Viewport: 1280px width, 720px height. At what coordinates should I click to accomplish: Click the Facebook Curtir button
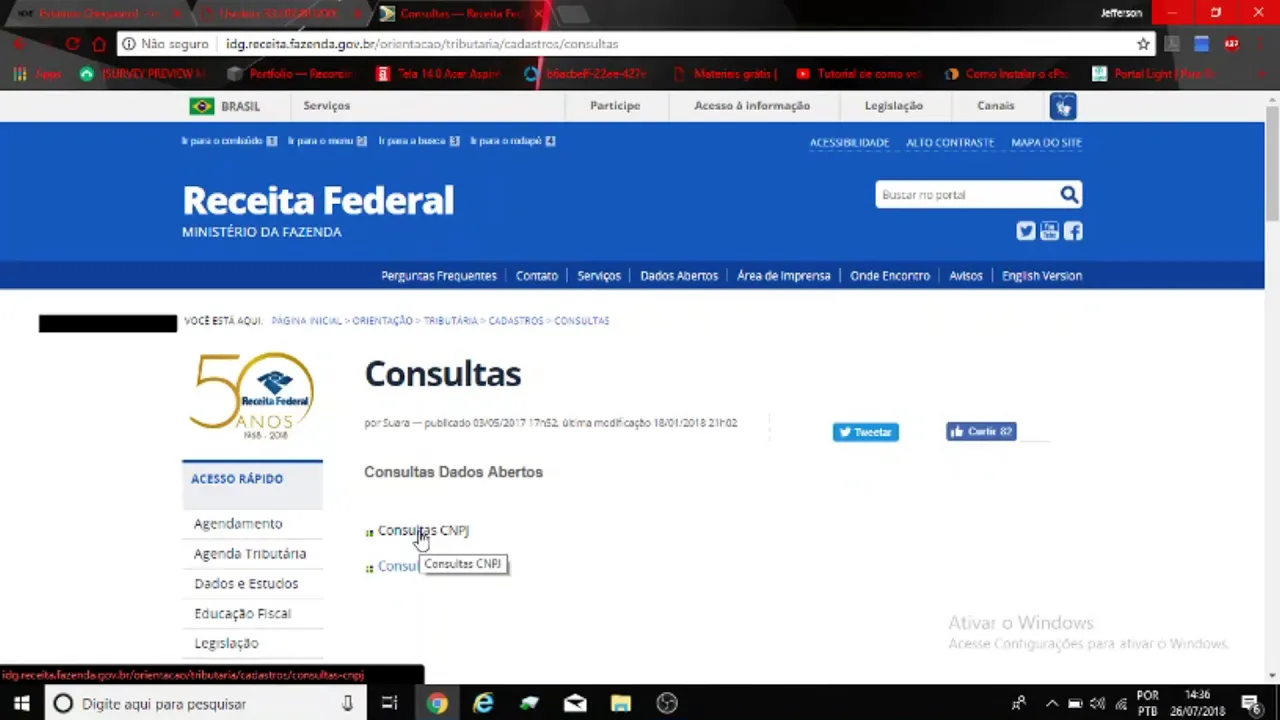click(x=981, y=432)
